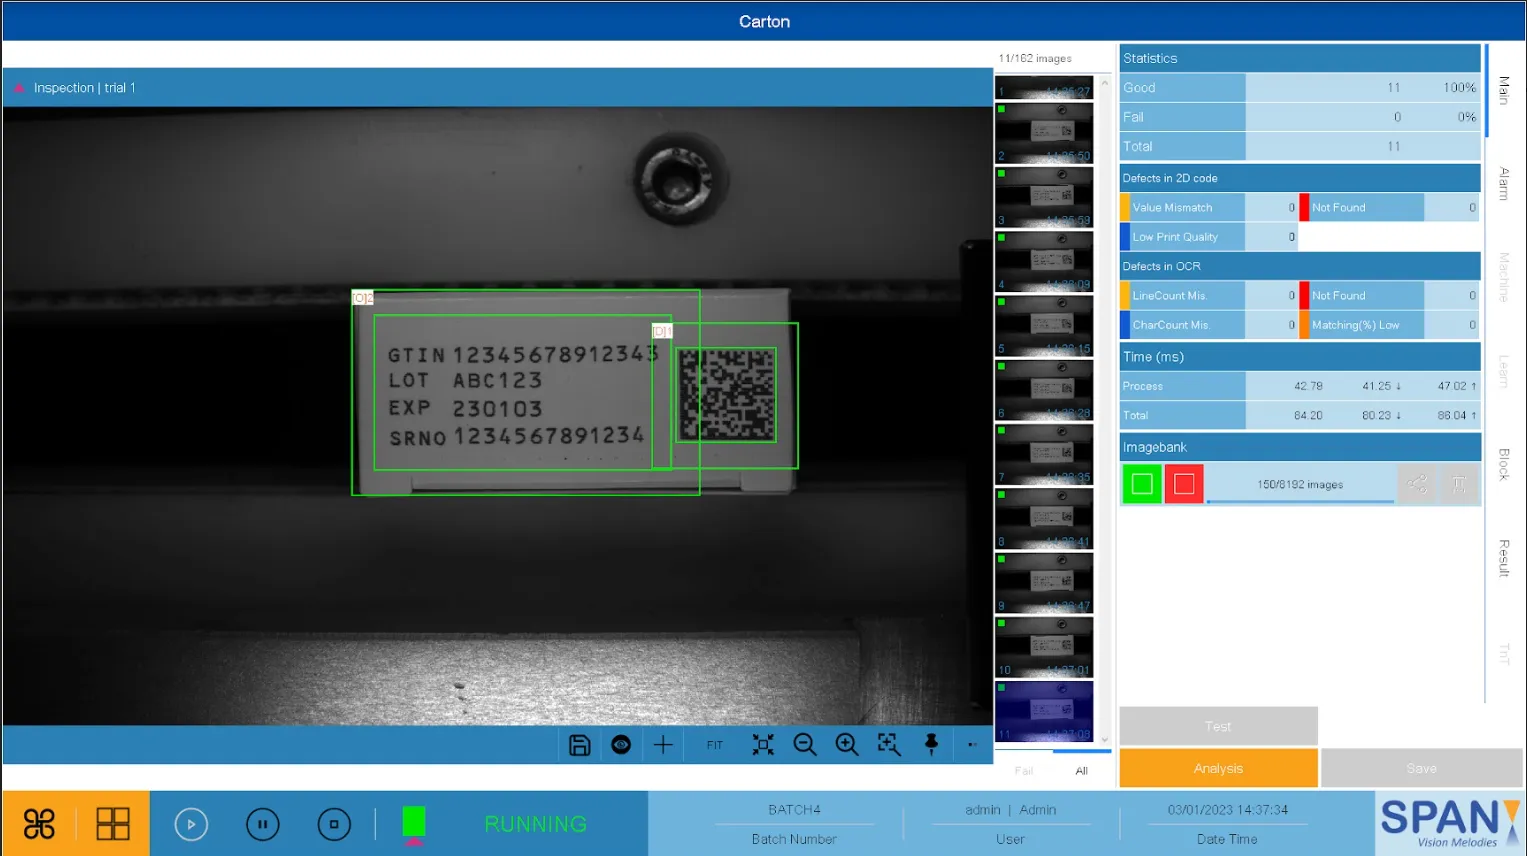This screenshot has height=856, width=1527.
Task: Click the admin user field
Action: (1010, 810)
